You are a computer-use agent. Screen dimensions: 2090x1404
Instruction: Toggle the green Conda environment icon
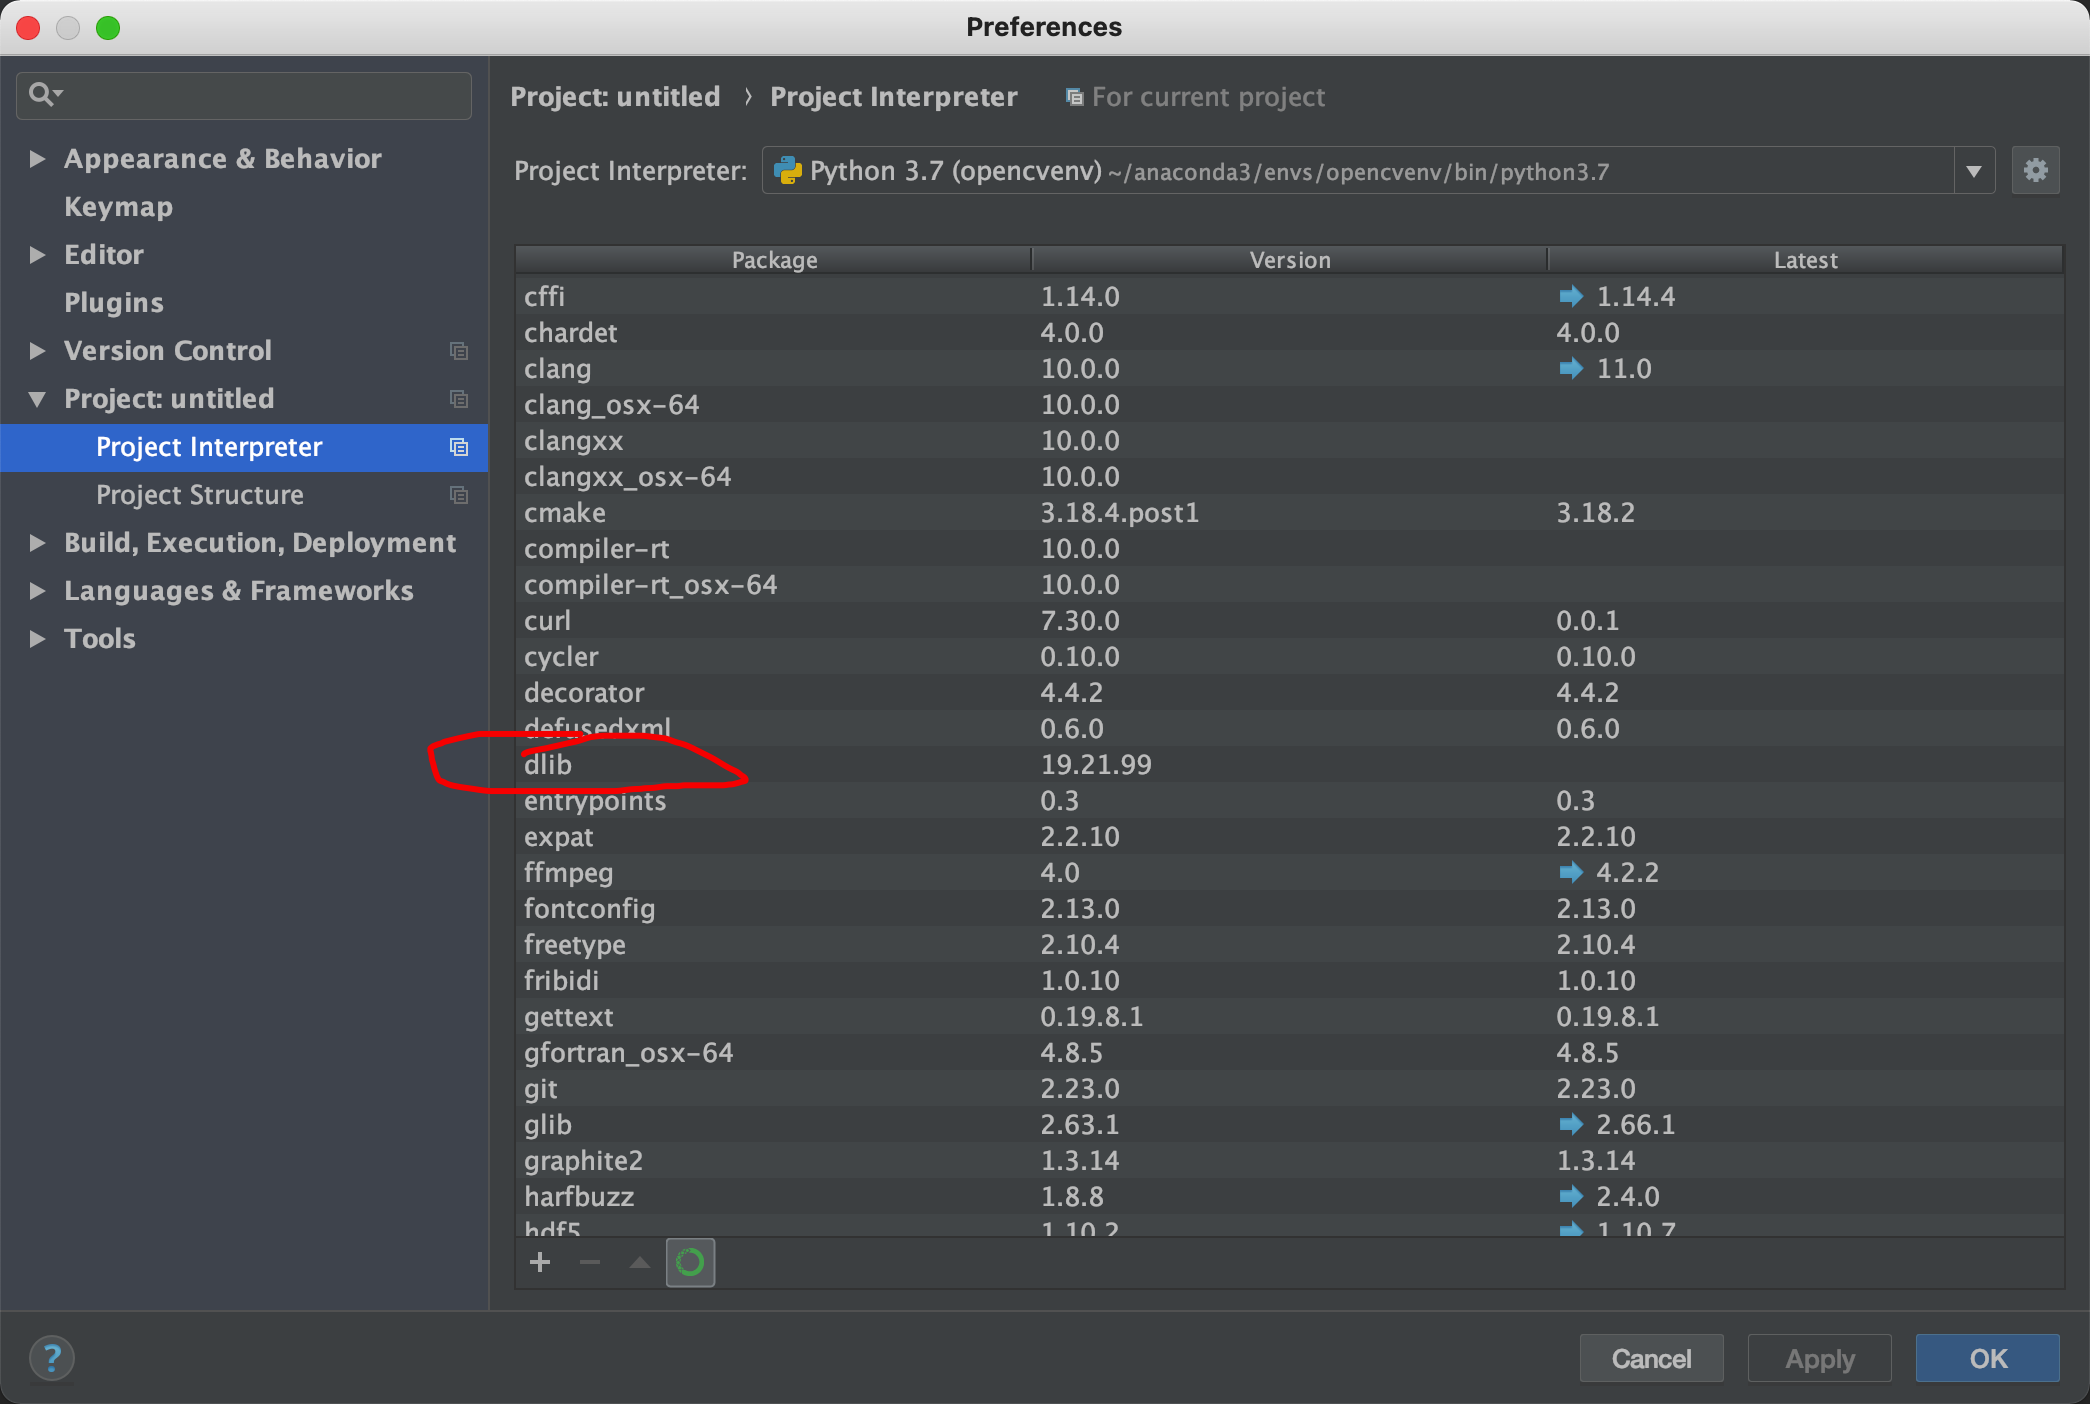[x=690, y=1262]
